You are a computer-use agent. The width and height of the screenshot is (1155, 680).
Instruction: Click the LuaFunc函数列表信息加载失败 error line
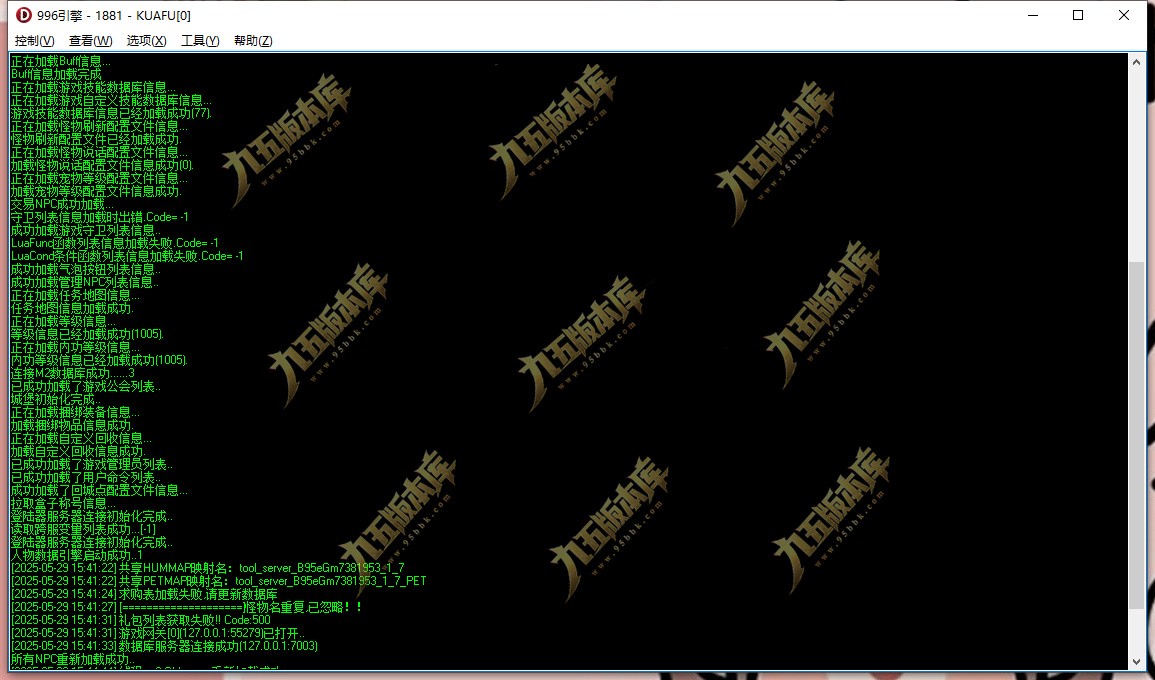[x=115, y=243]
